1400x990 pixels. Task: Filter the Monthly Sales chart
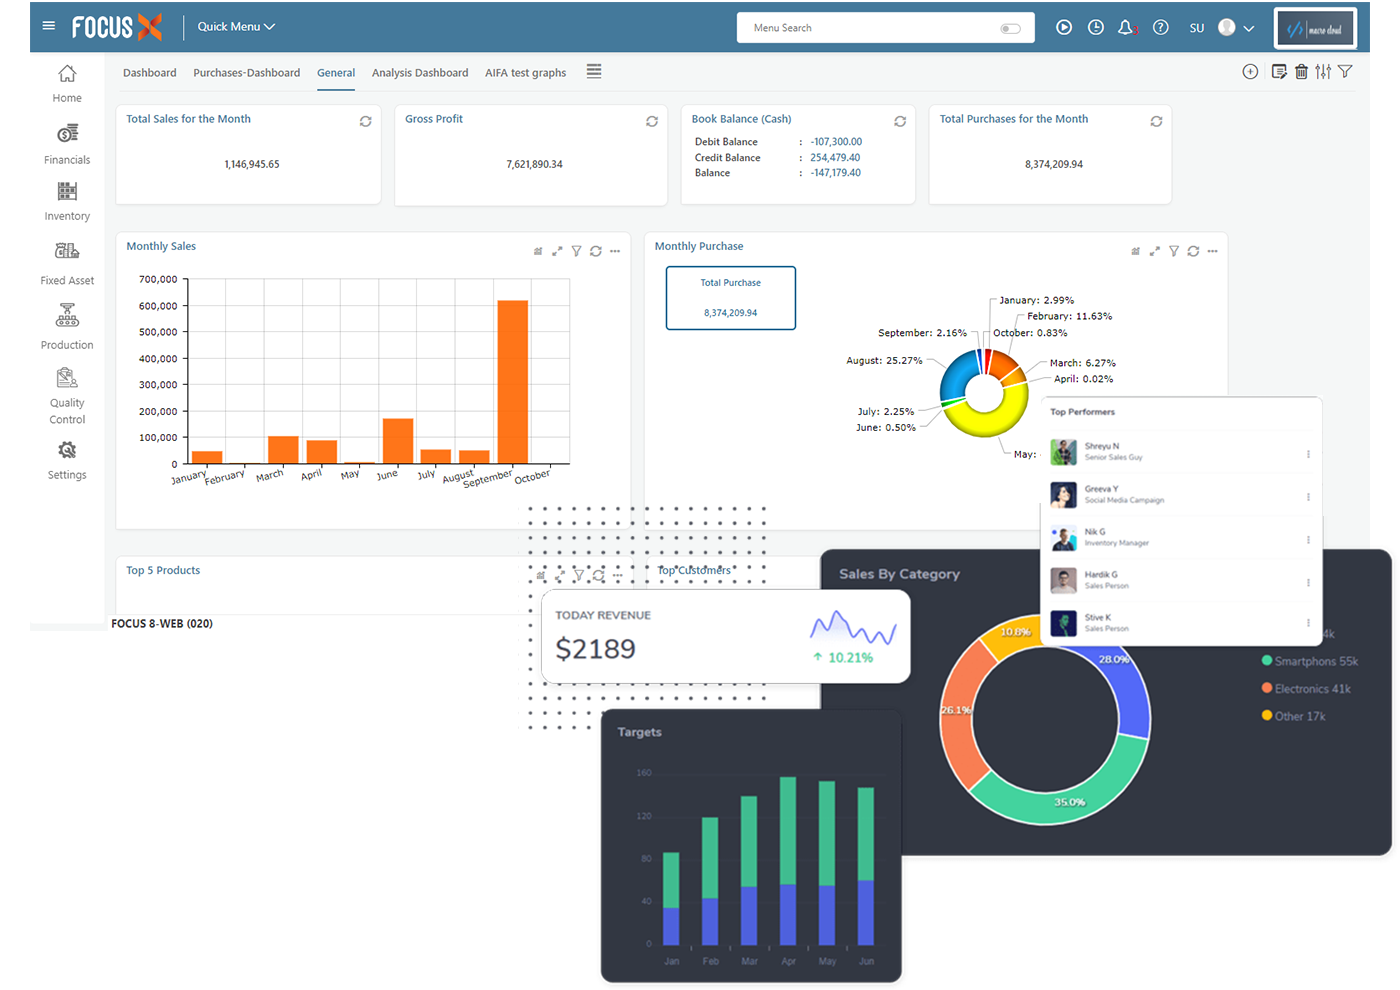(x=576, y=251)
